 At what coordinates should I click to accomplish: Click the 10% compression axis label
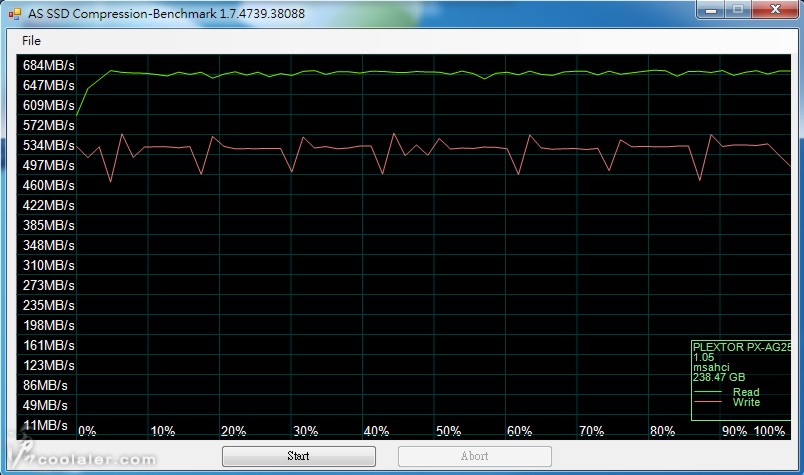pyautogui.click(x=163, y=431)
